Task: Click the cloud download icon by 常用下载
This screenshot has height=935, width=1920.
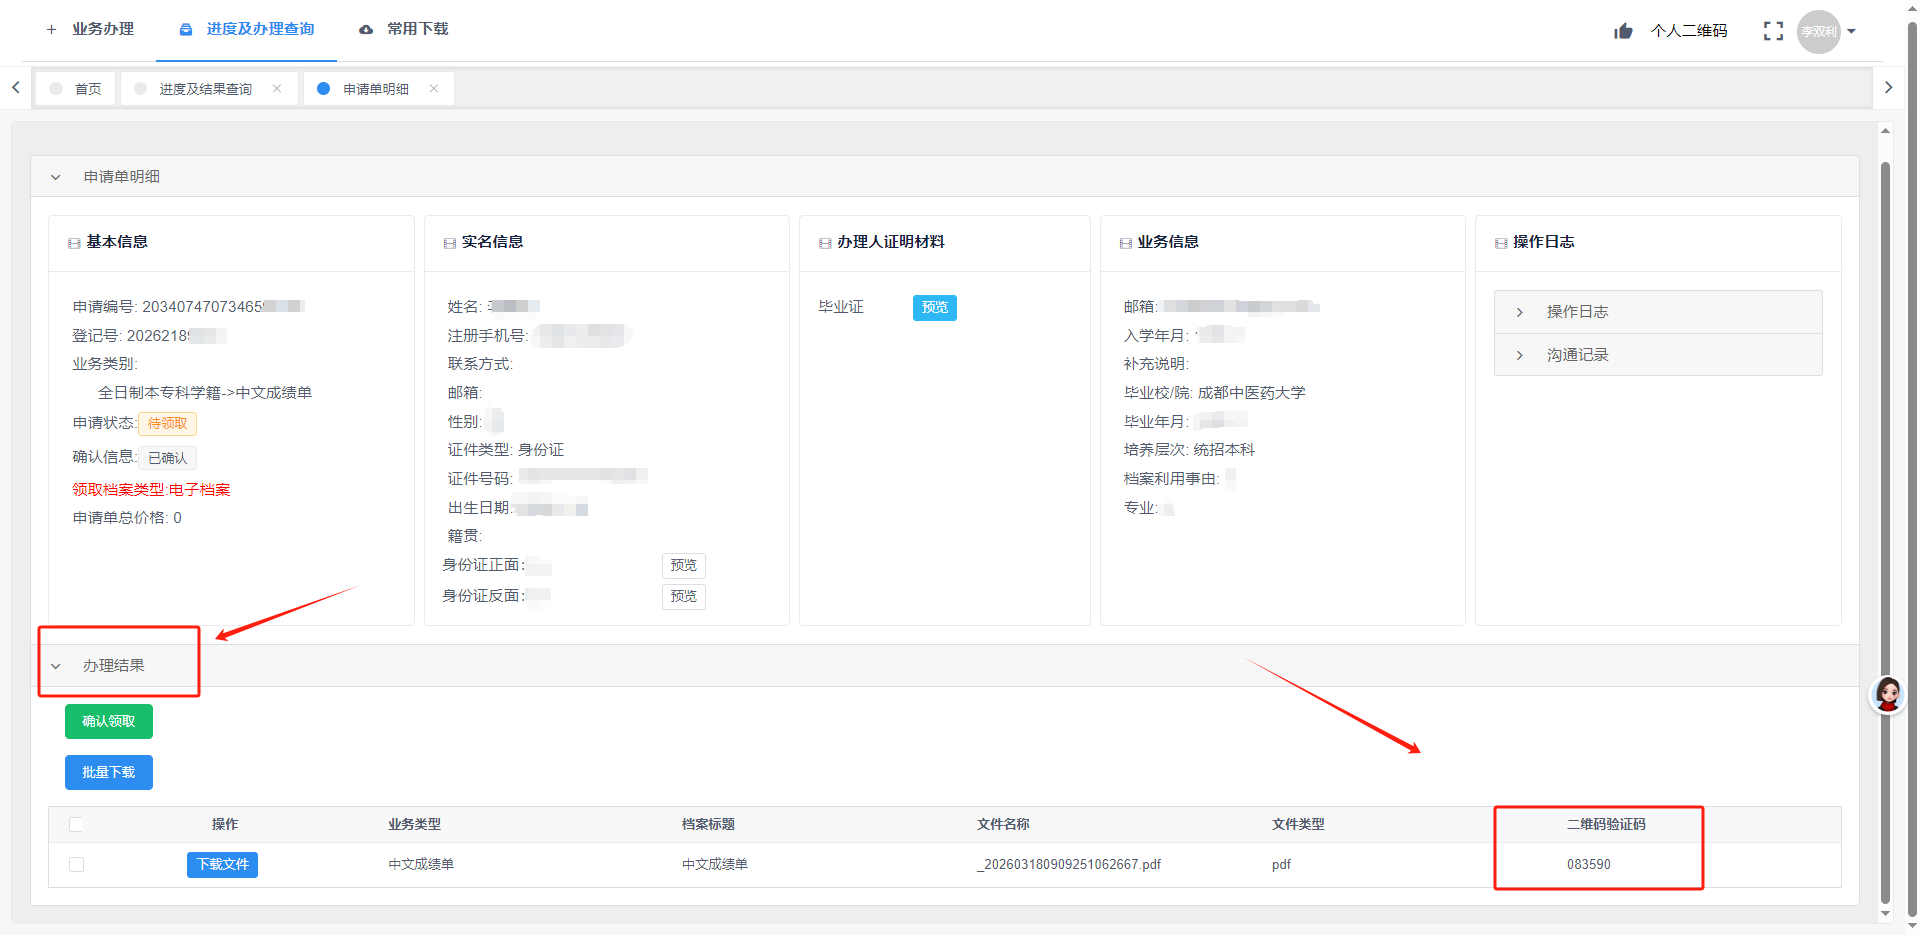Action: coord(366,30)
